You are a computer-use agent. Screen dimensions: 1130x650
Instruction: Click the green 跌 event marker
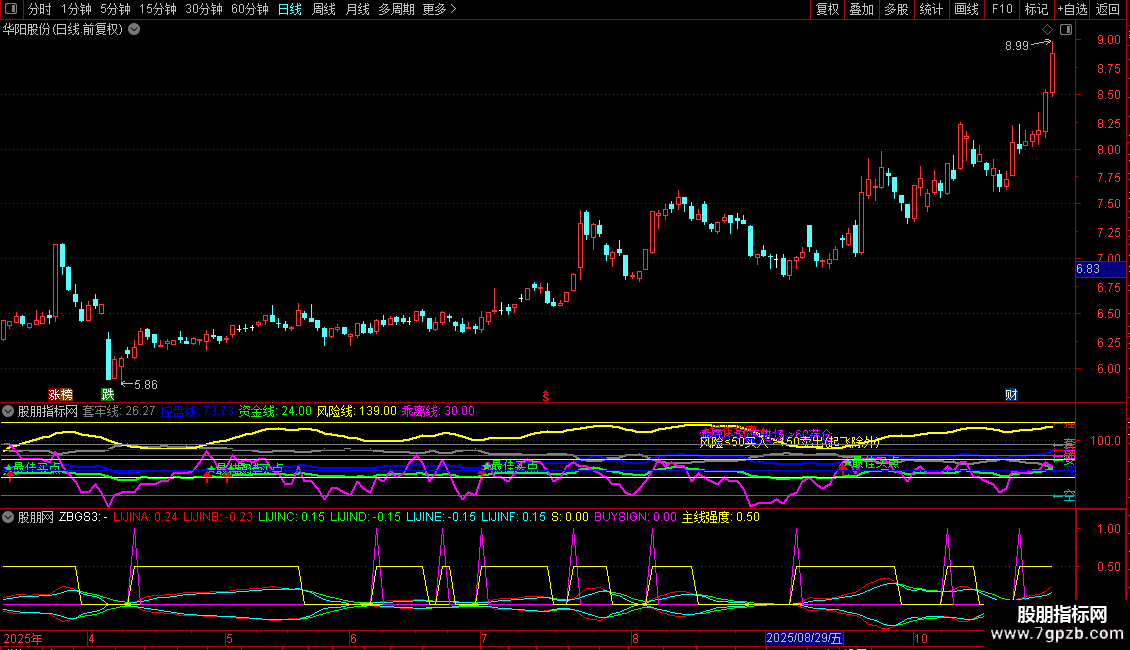pyautogui.click(x=107, y=394)
